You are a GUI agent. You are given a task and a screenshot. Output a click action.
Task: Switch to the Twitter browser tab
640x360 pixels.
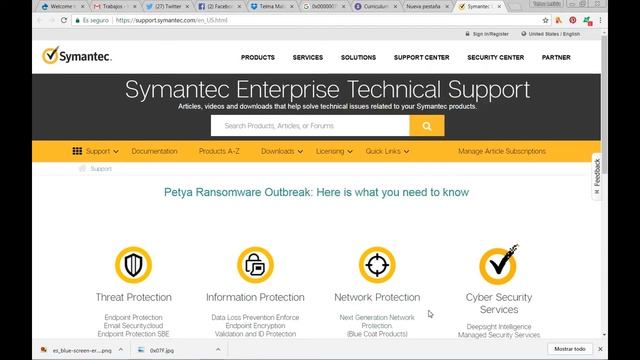167,7
